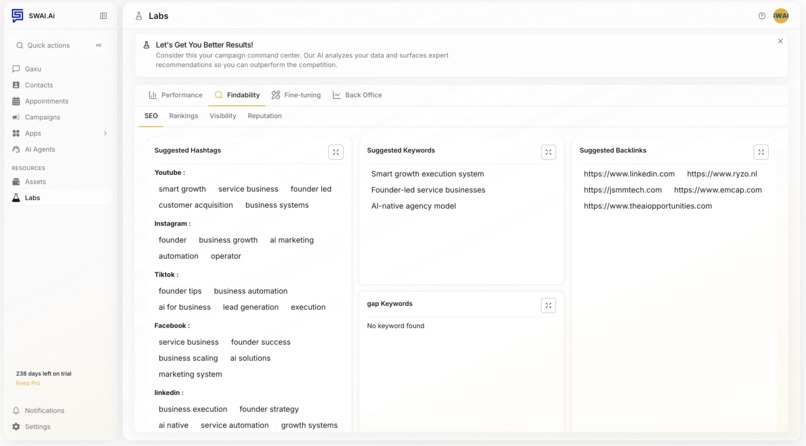Click the 'ai marketing' Instagram hashtag

point(291,240)
